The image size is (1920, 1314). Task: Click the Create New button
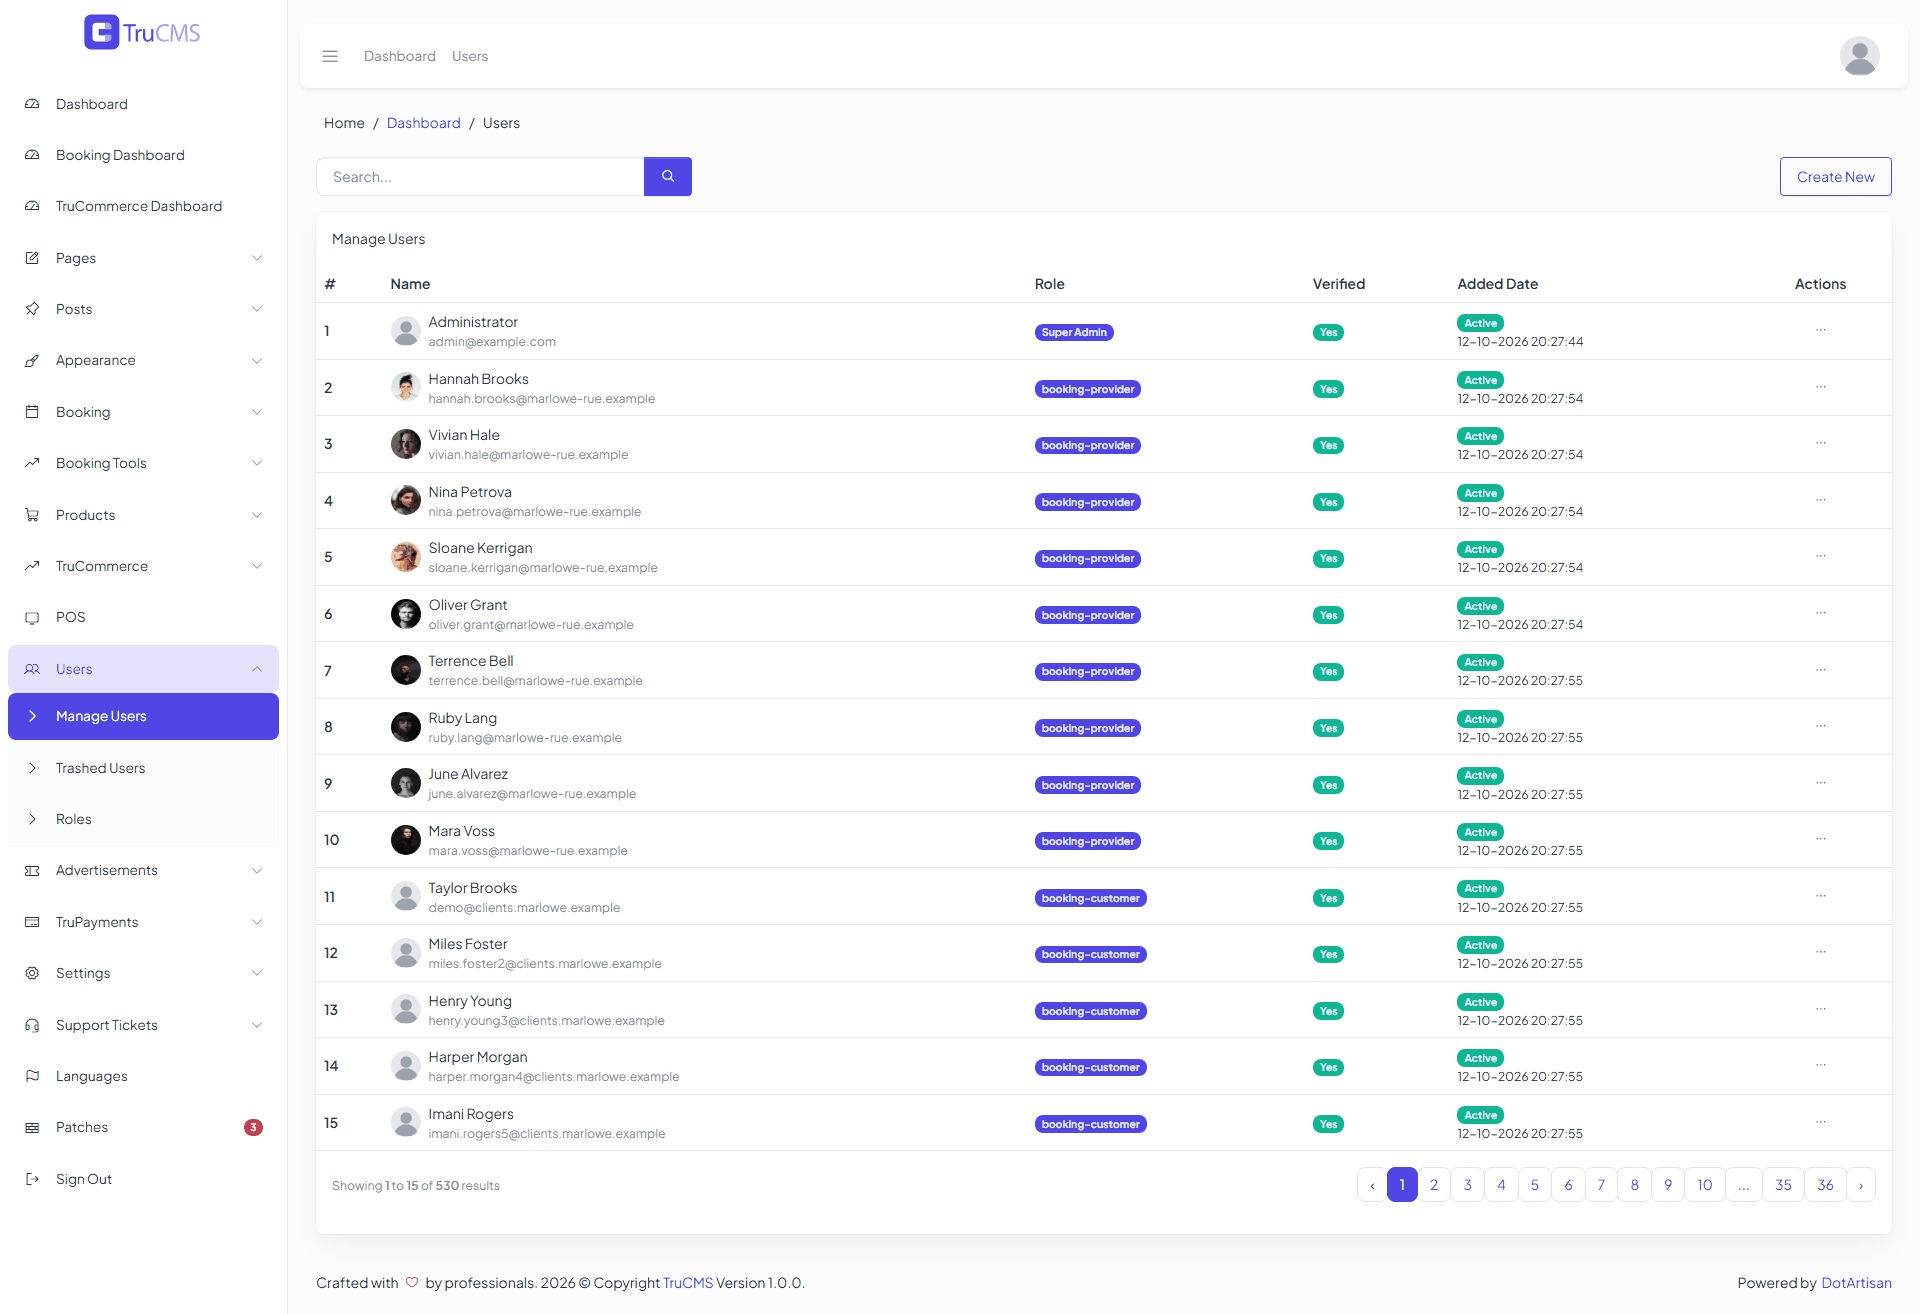[x=1835, y=176]
